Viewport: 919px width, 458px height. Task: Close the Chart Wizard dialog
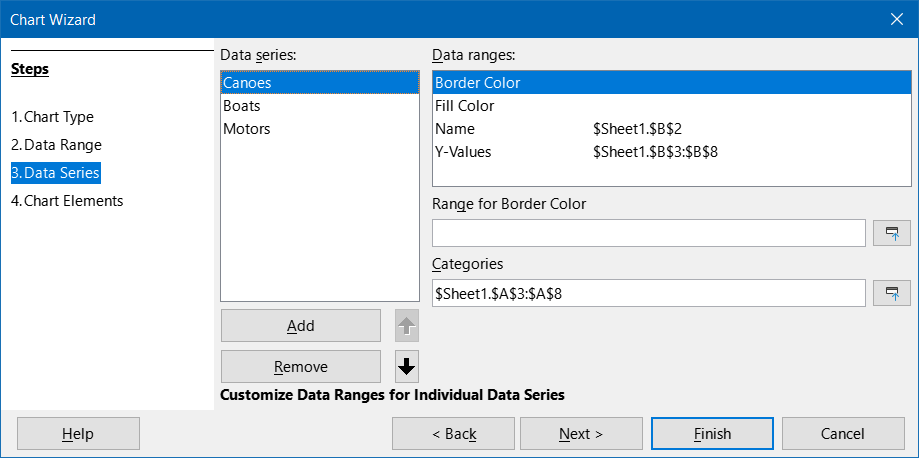(x=897, y=19)
